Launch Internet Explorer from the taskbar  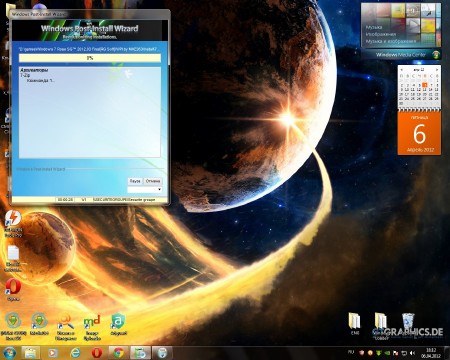click(x=75, y=353)
